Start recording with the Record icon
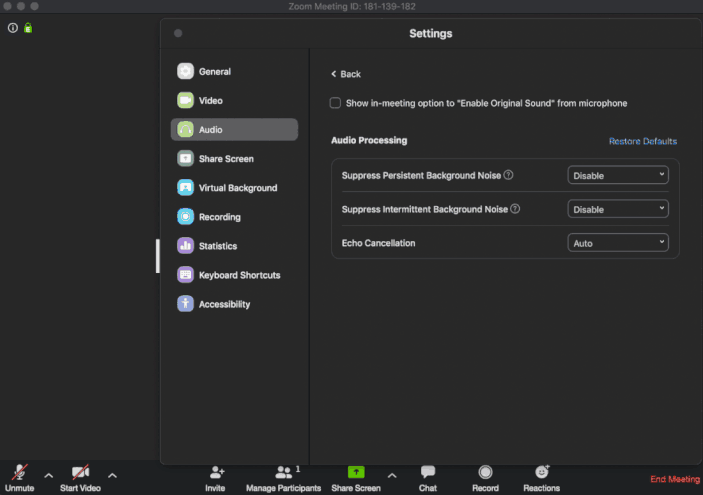703x495 pixels. 485,472
